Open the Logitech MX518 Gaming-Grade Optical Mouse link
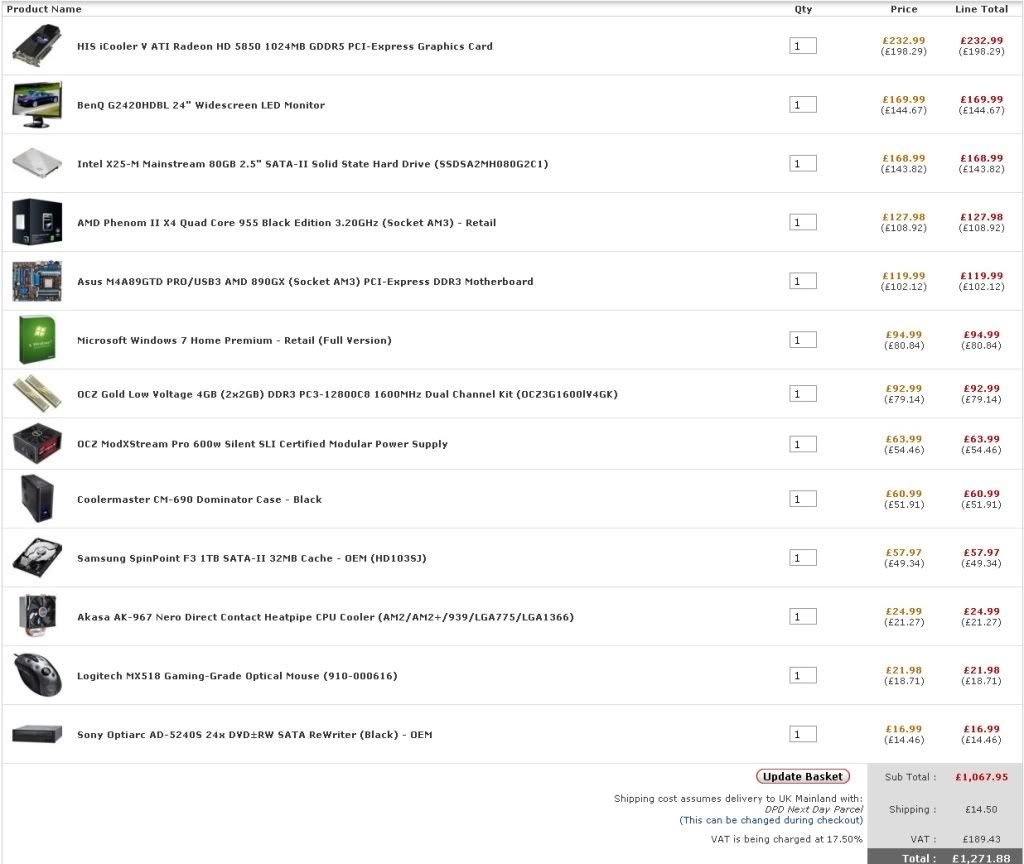This screenshot has height=864, width=1024. pyautogui.click(x=237, y=676)
